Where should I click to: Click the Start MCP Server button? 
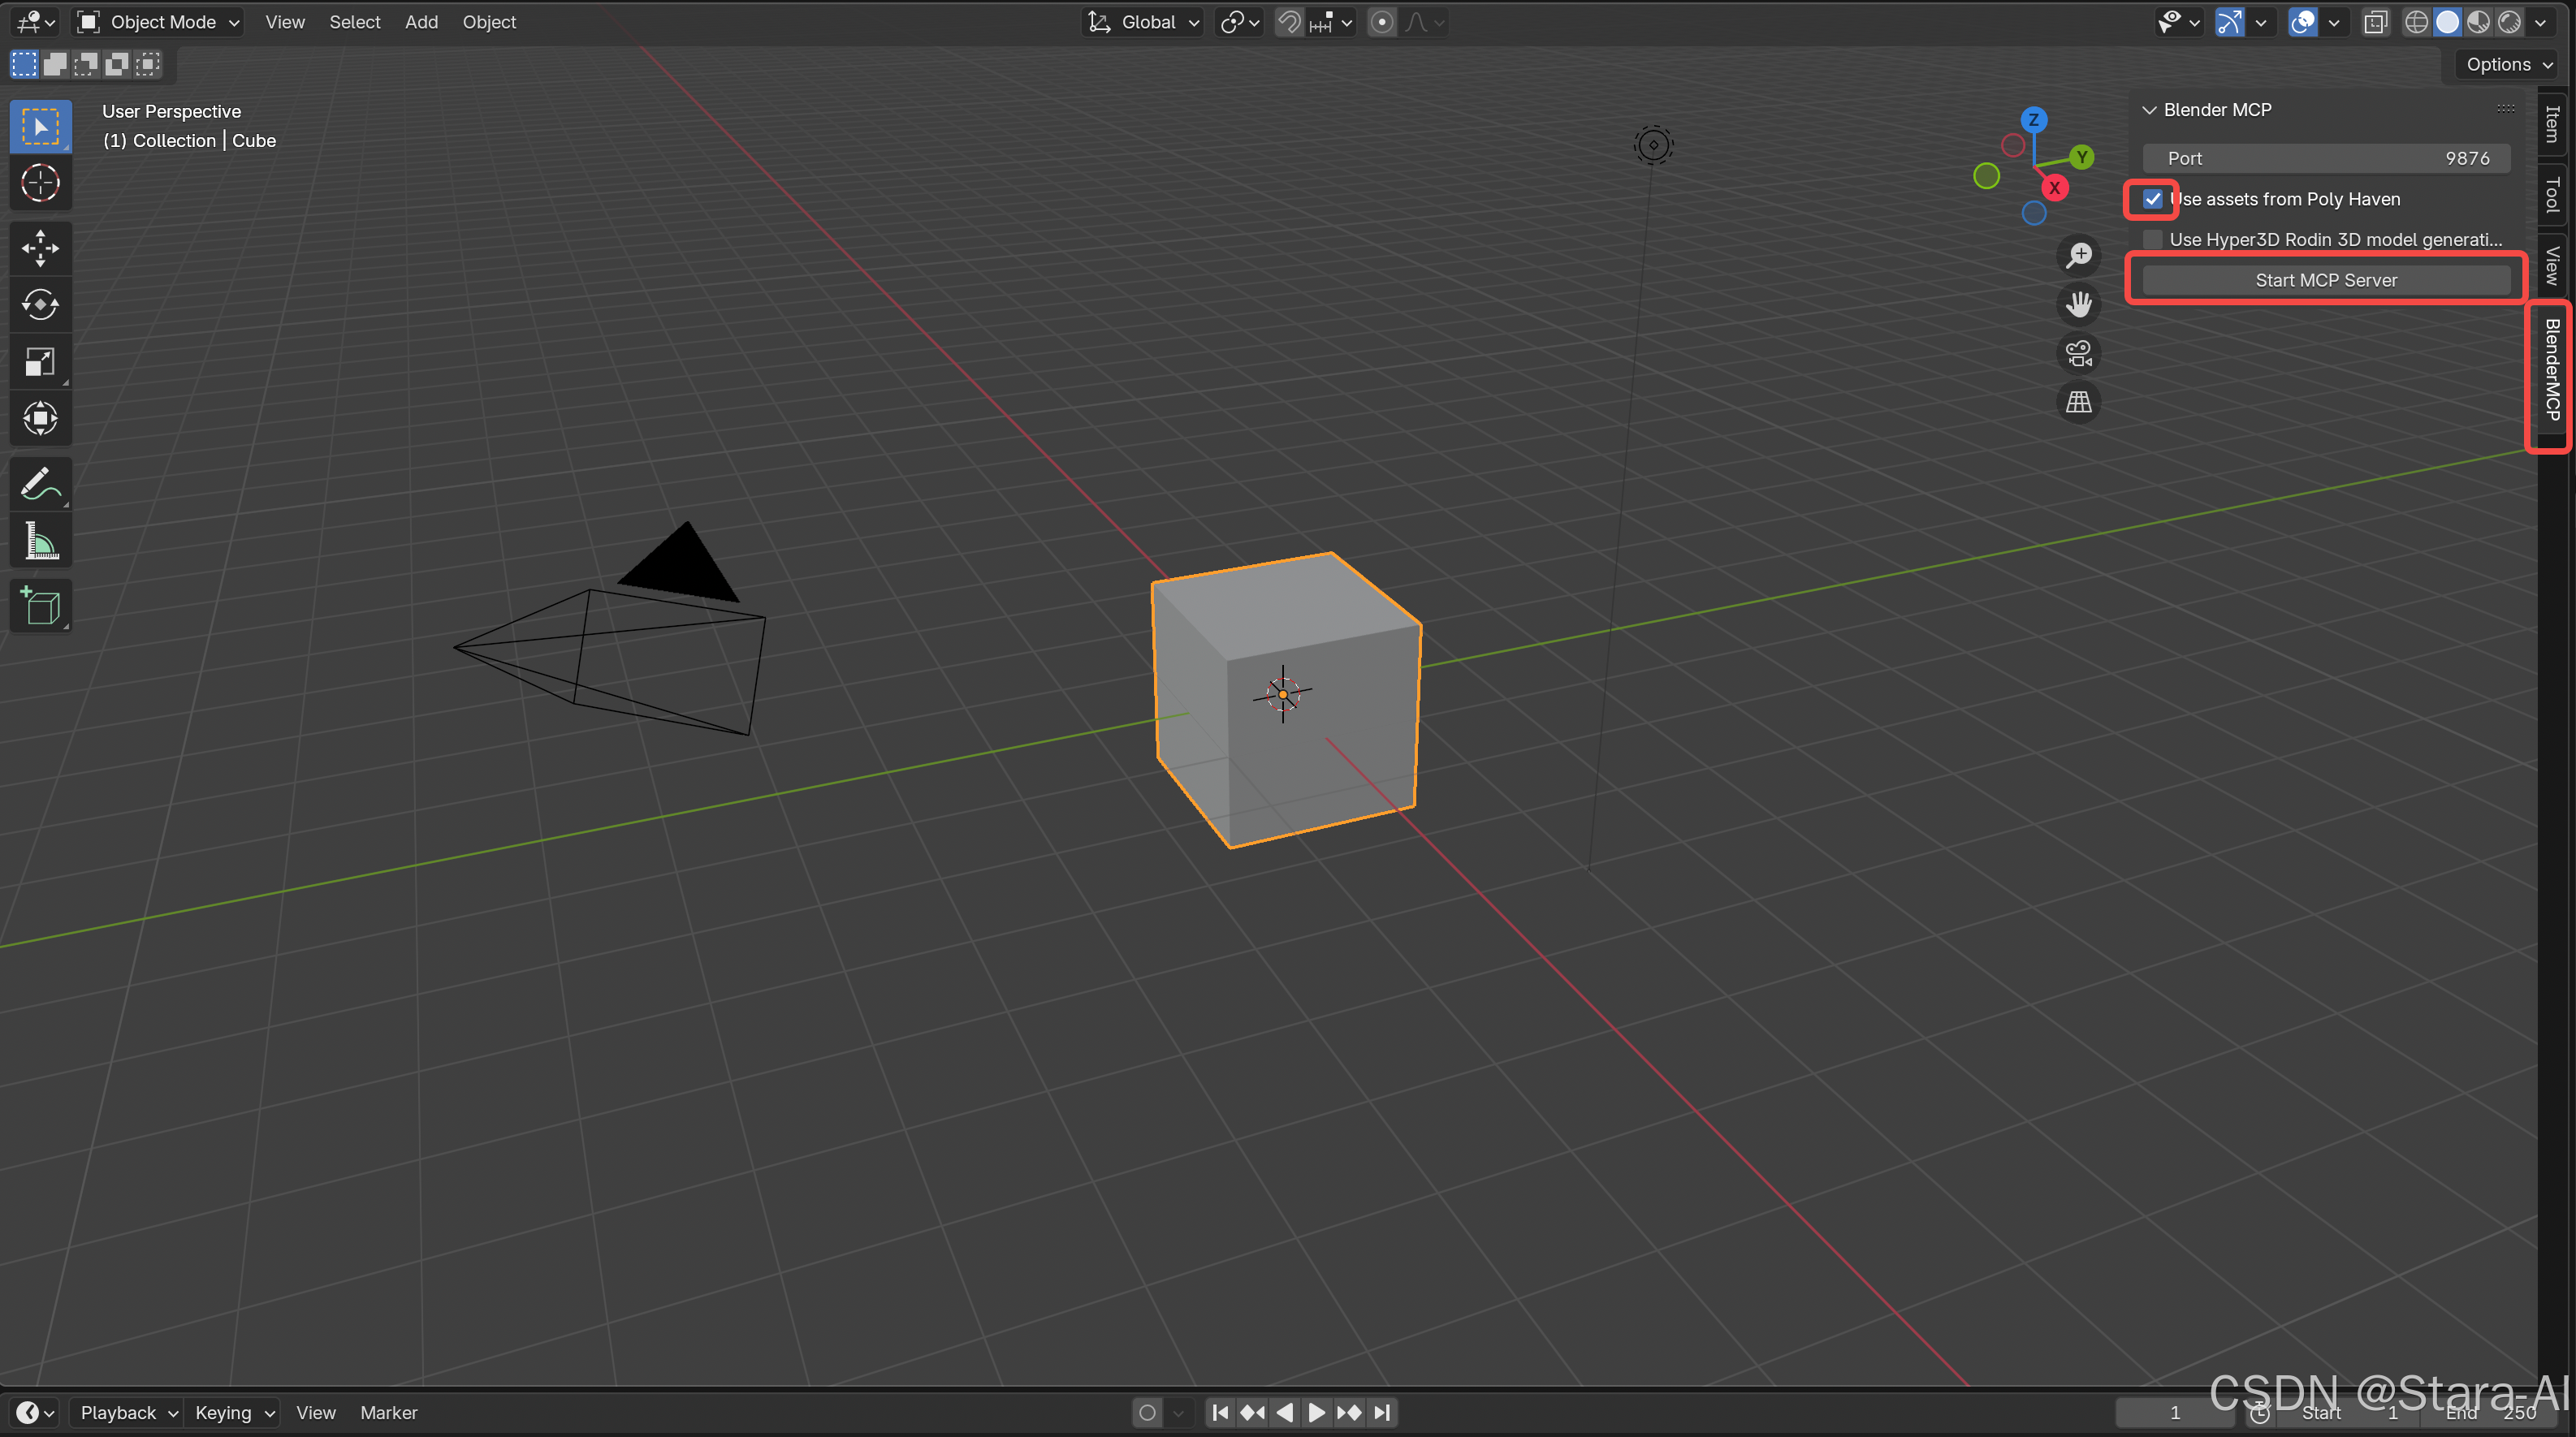tap(2326, 280)
